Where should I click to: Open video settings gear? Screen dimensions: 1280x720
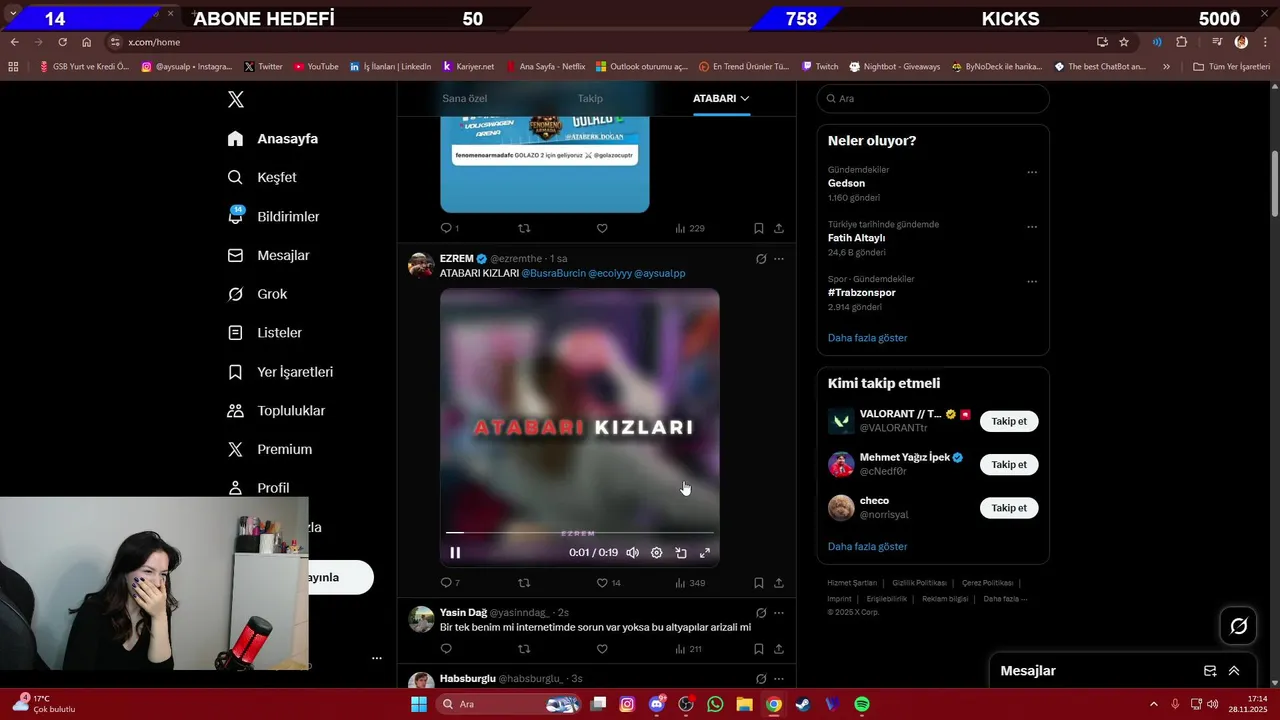tap(657, 552)
